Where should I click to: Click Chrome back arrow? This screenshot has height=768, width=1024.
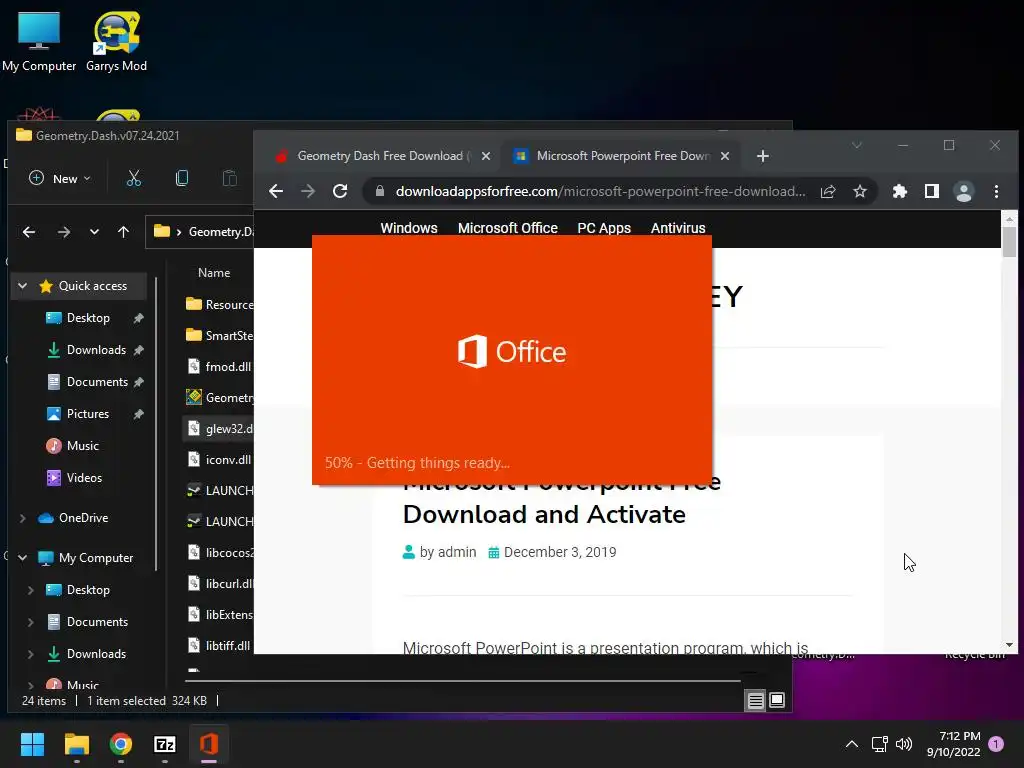[276, 191]
